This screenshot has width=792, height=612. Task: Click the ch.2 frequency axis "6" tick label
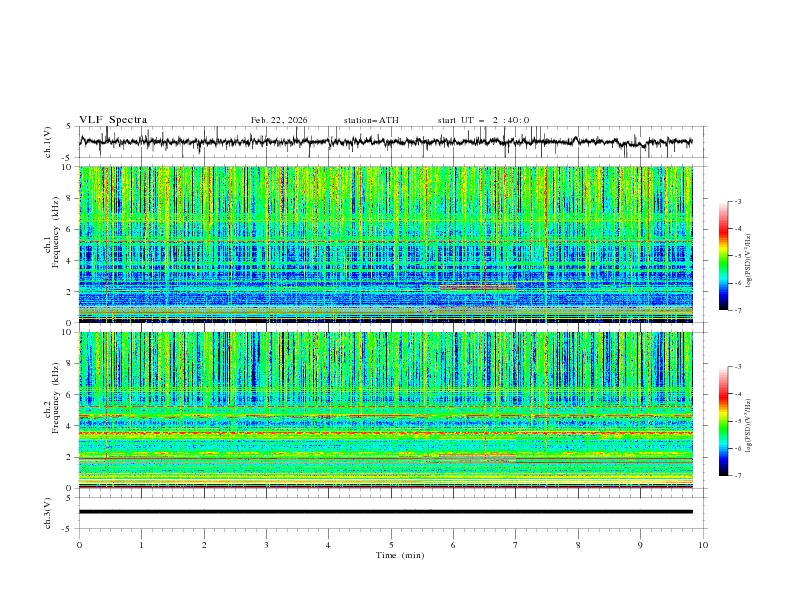coord(70,394)
